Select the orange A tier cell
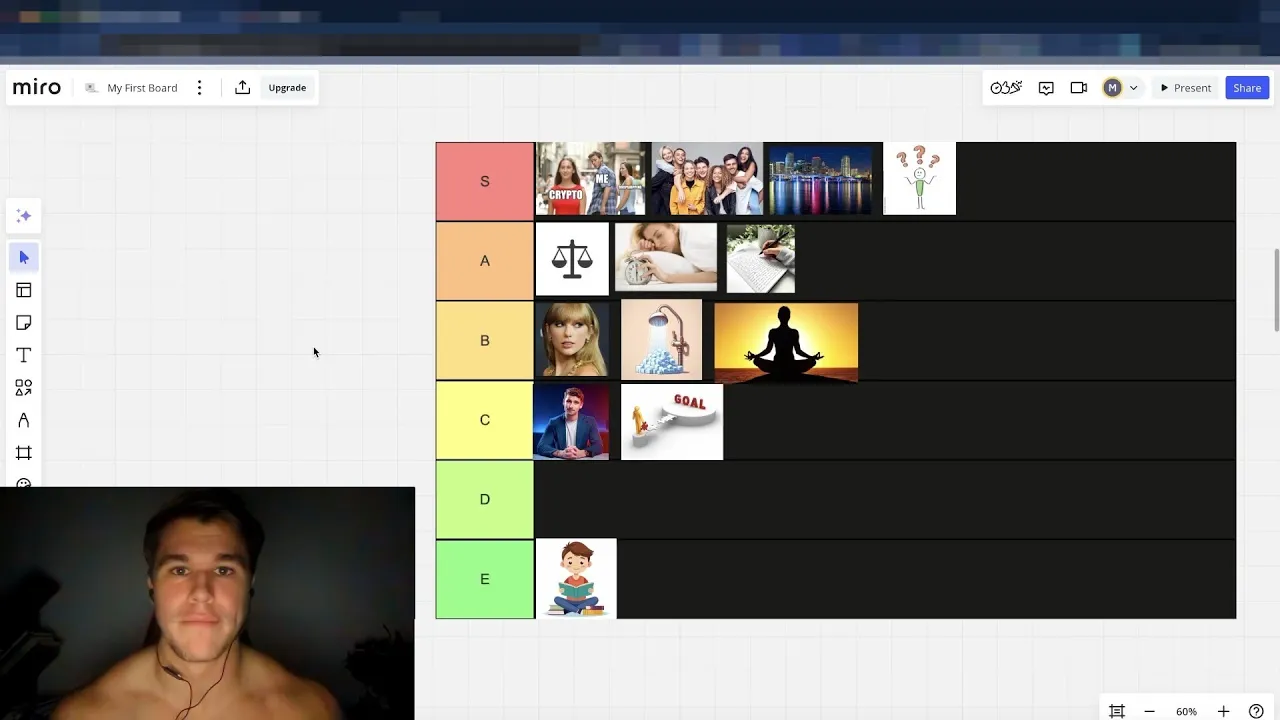 point(485,261)
